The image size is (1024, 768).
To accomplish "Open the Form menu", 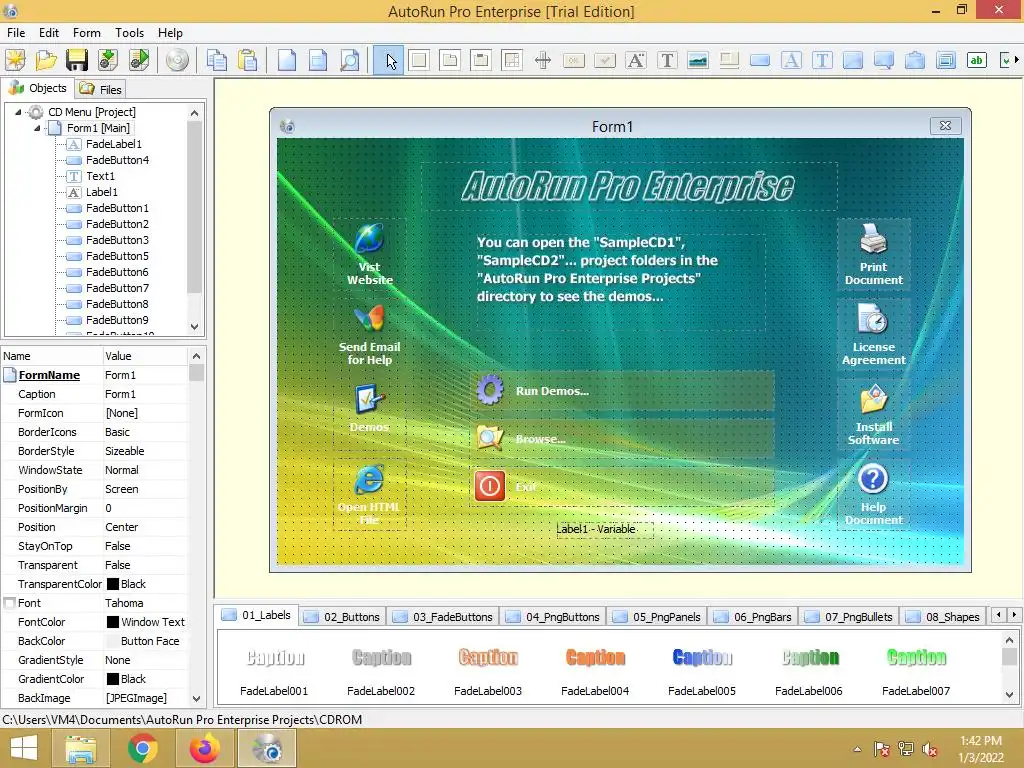I will pyautogui.click(x=87, y=33).
